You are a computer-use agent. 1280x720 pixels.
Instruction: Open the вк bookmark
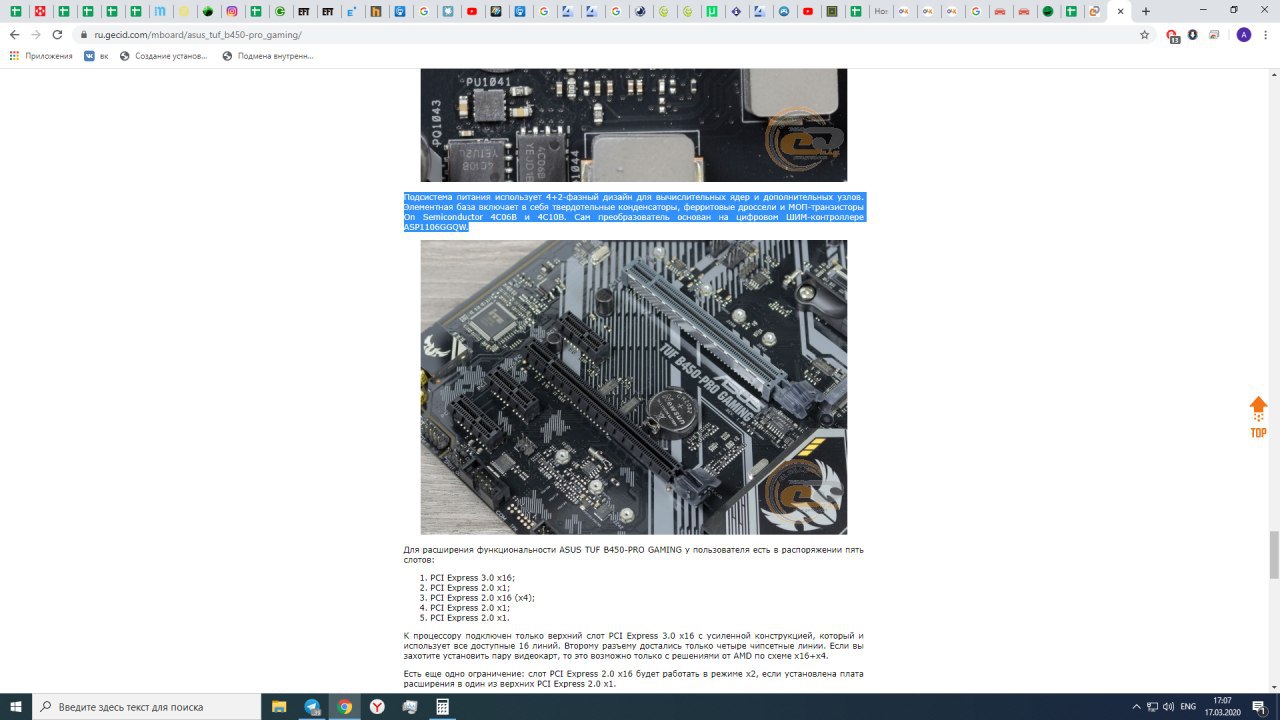click(x=96, y=56)
